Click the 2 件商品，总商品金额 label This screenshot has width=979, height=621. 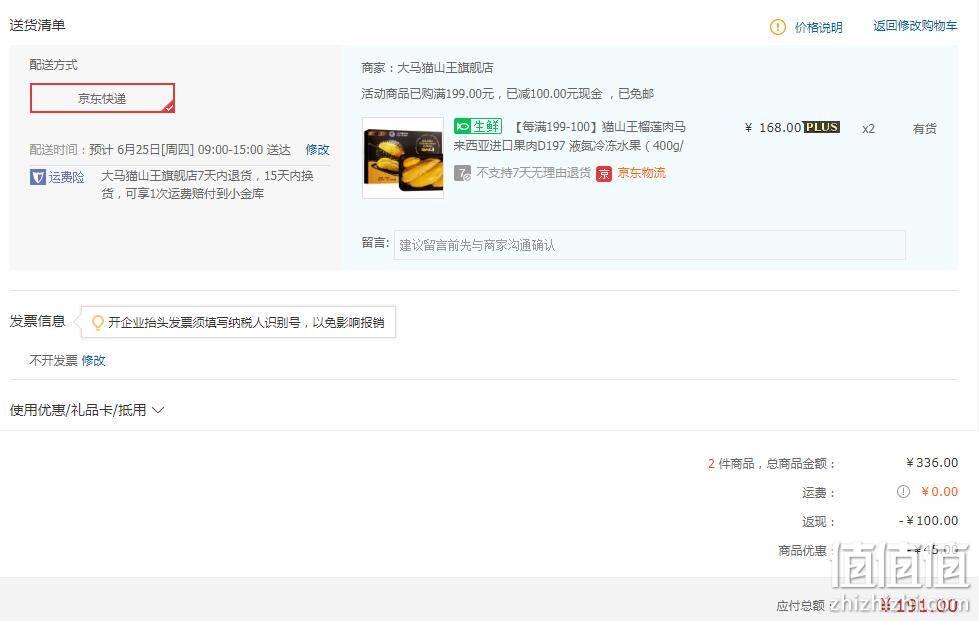pos(771,463)
